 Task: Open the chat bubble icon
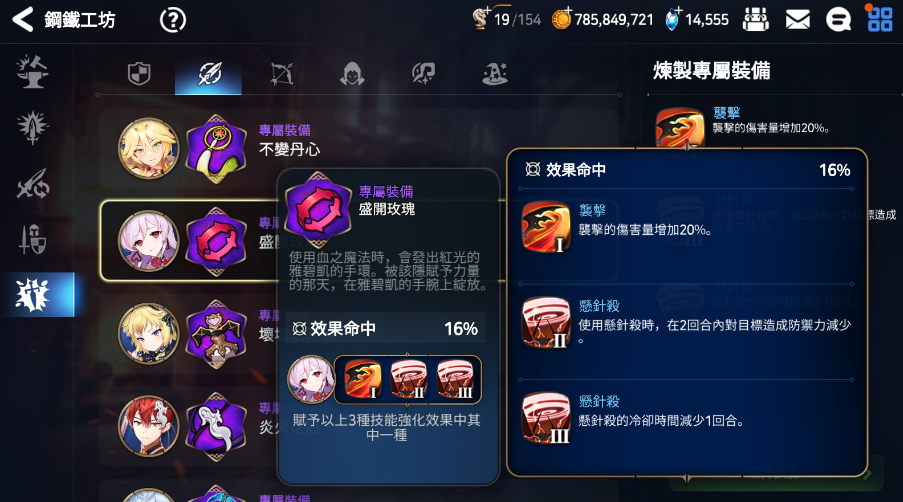point(838,20)
